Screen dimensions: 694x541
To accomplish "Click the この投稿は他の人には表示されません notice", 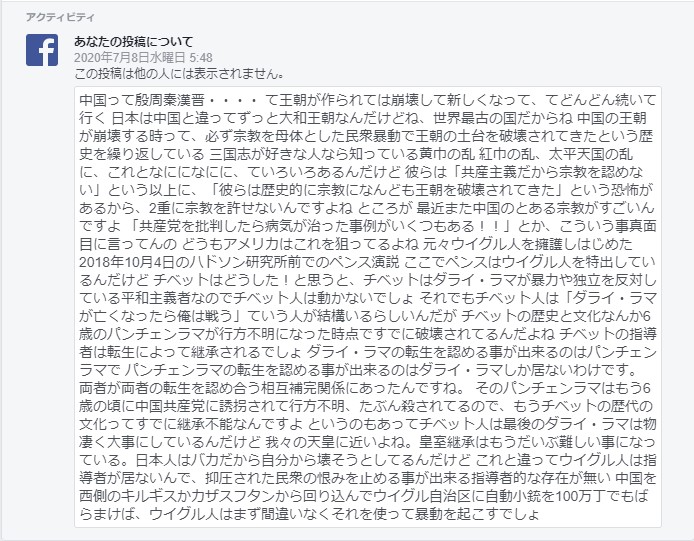I will (x=179, y=73).
